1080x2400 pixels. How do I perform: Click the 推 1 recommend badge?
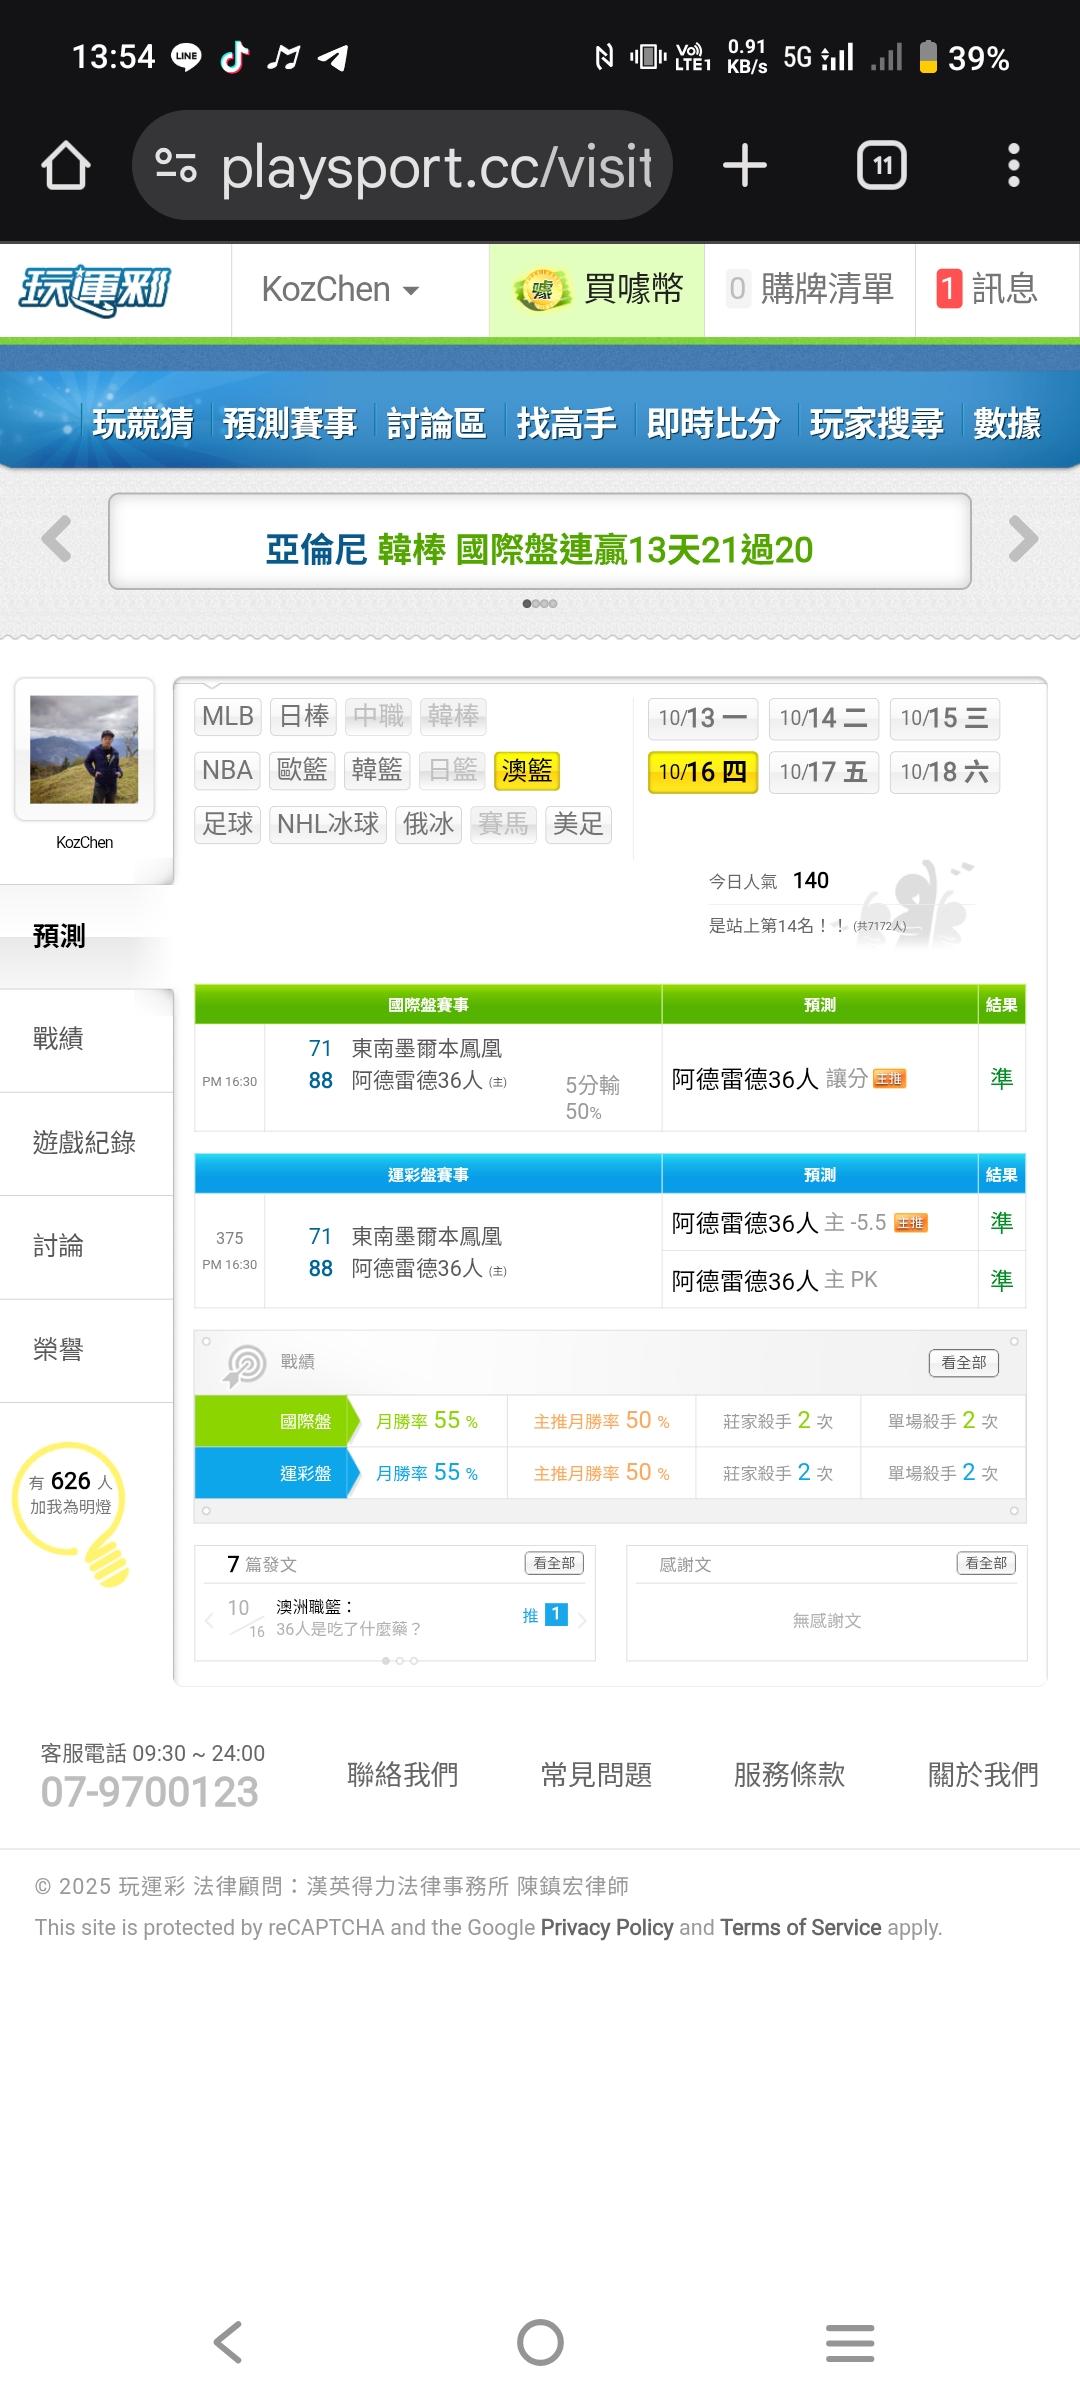coord(546,1615)
